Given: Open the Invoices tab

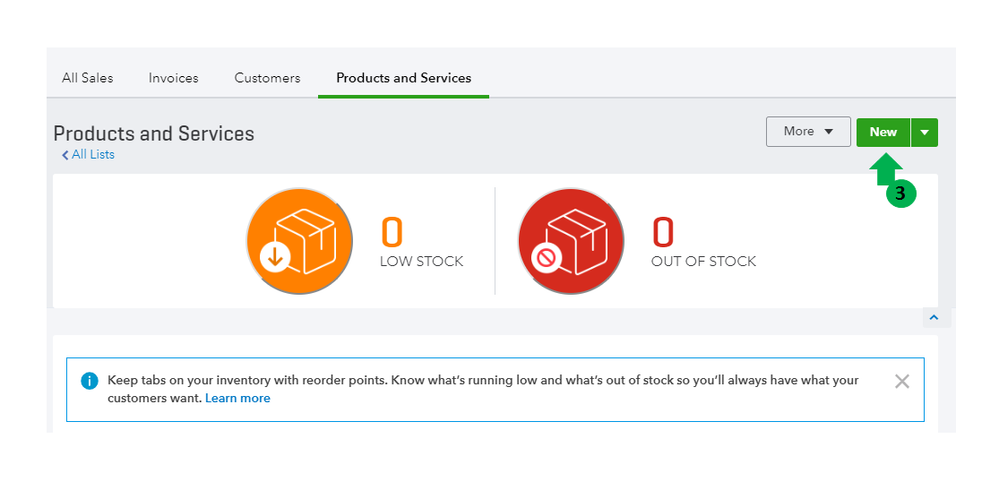Looking at the screenshot, I should click(x=174, y=78).
